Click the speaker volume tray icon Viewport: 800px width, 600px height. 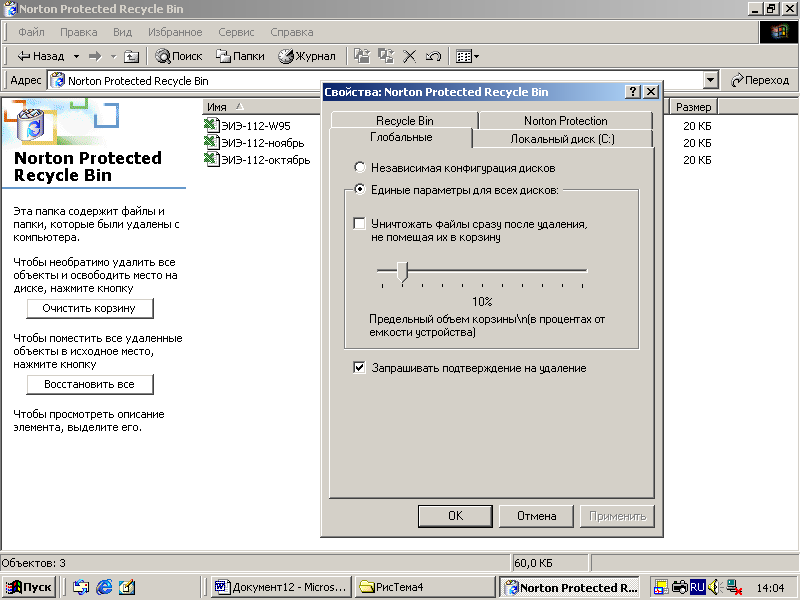tap(714, 587)
